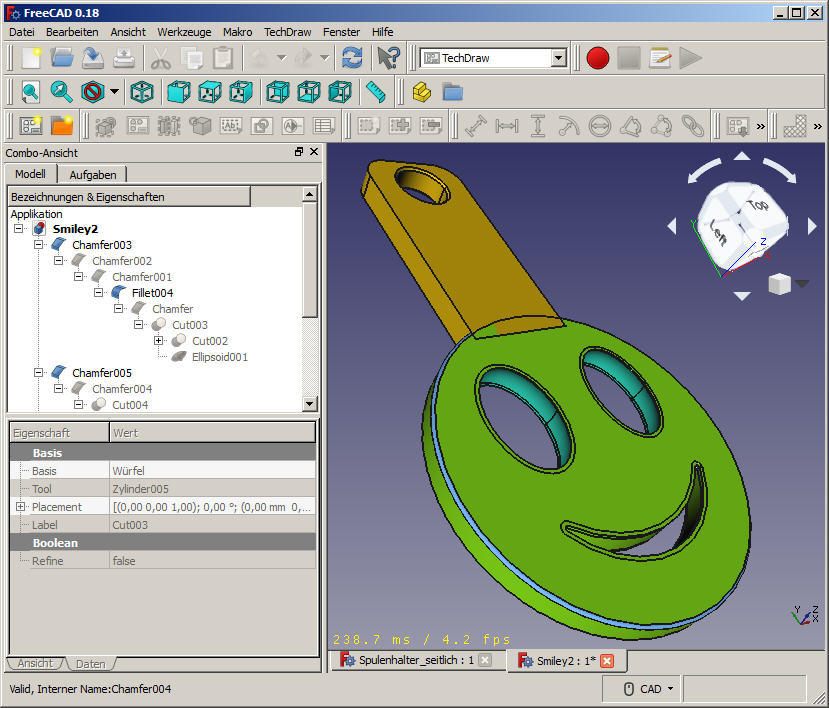Insert TechDraw page from template (orange folder)
The height and width of the screenshot is (708, 829).
tap(62, 126)
